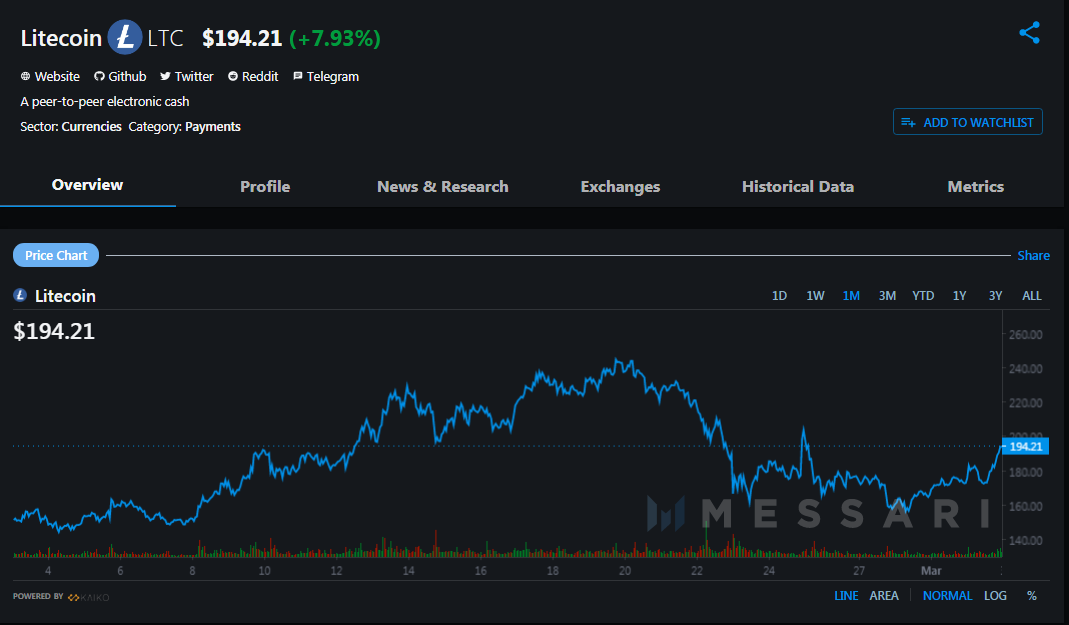
Task: Click the Price Chart pill label
Action: [56, 256]
